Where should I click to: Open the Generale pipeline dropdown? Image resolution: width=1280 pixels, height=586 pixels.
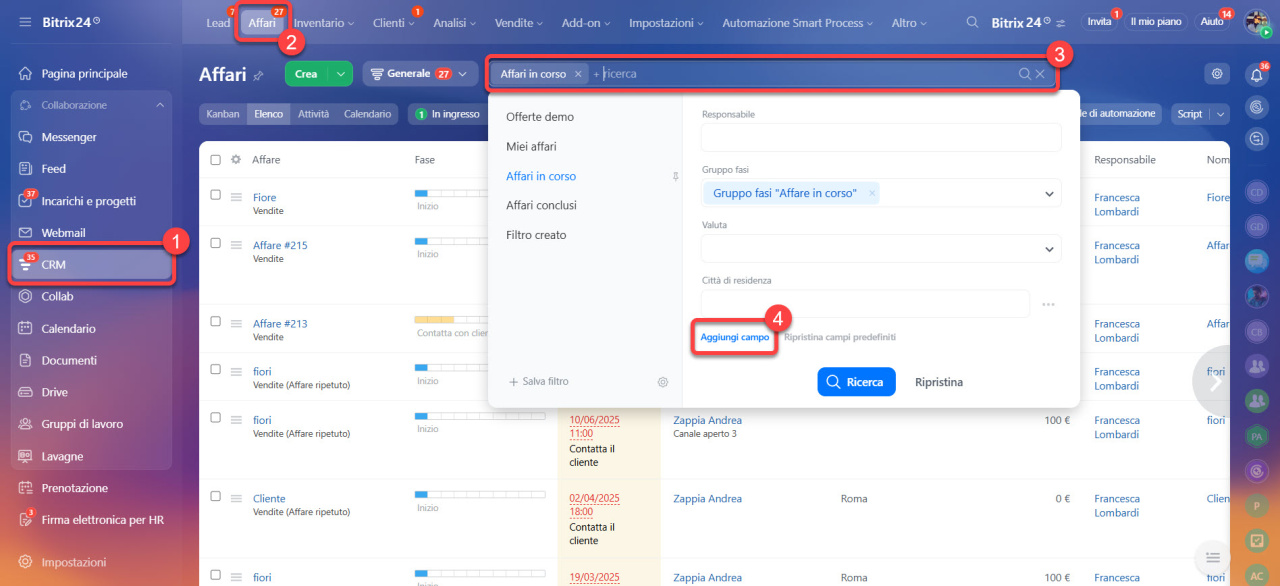pyautogui.click(x=420, y=74)
